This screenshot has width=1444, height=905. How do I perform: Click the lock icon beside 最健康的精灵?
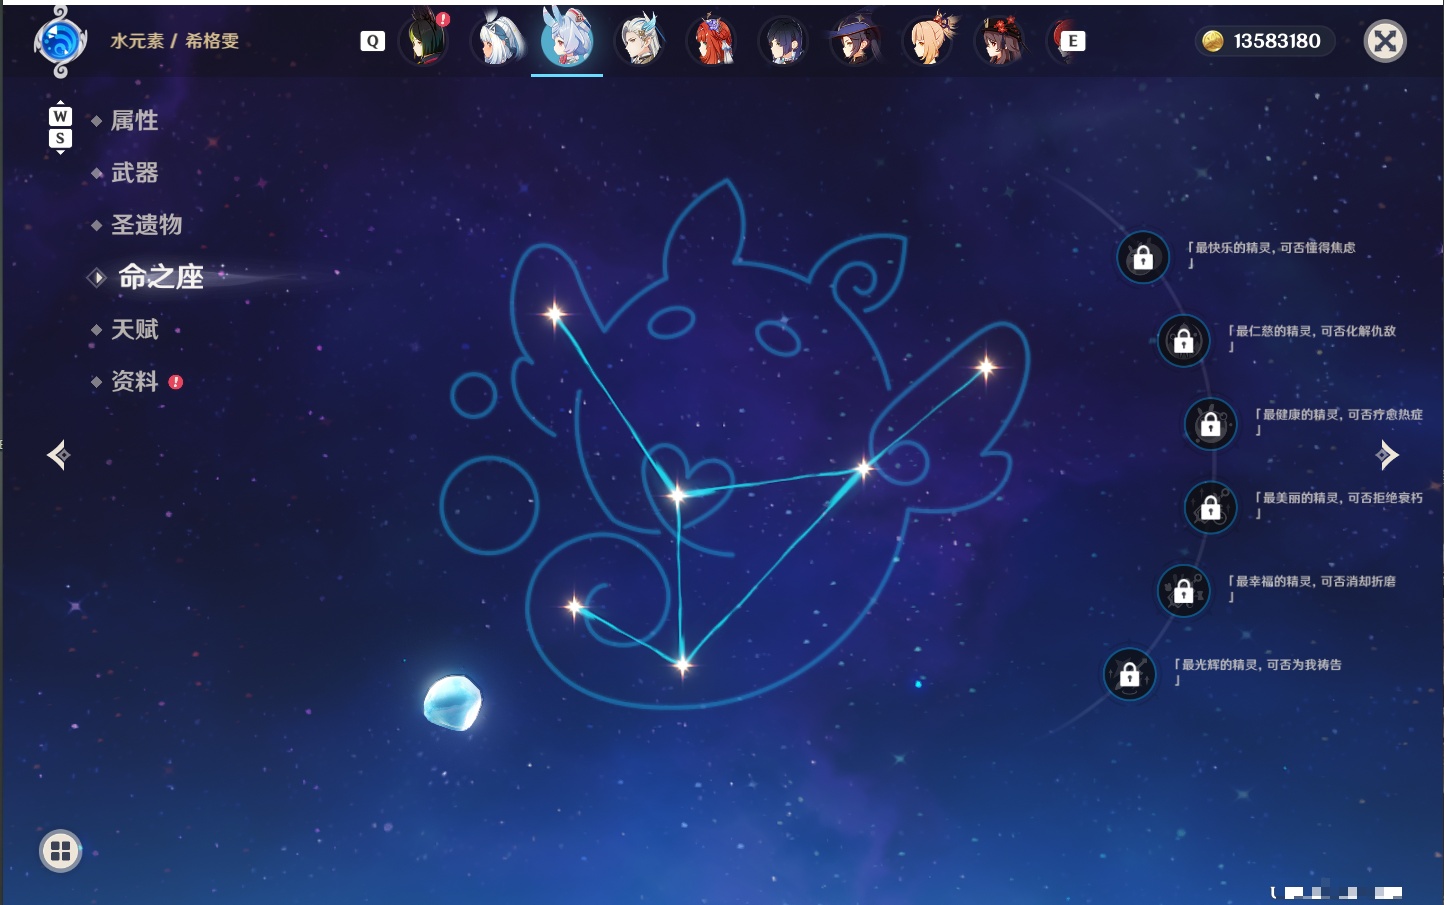1210,424
